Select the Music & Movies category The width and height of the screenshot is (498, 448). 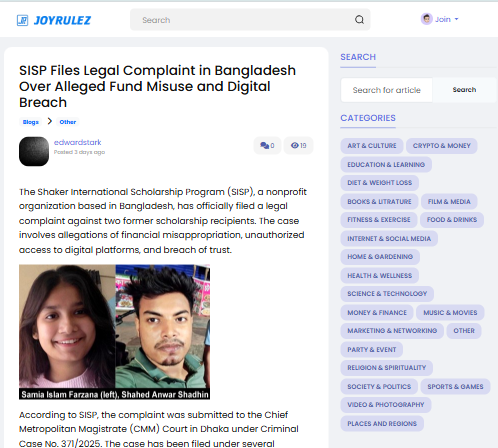click(x=450, y=313)
